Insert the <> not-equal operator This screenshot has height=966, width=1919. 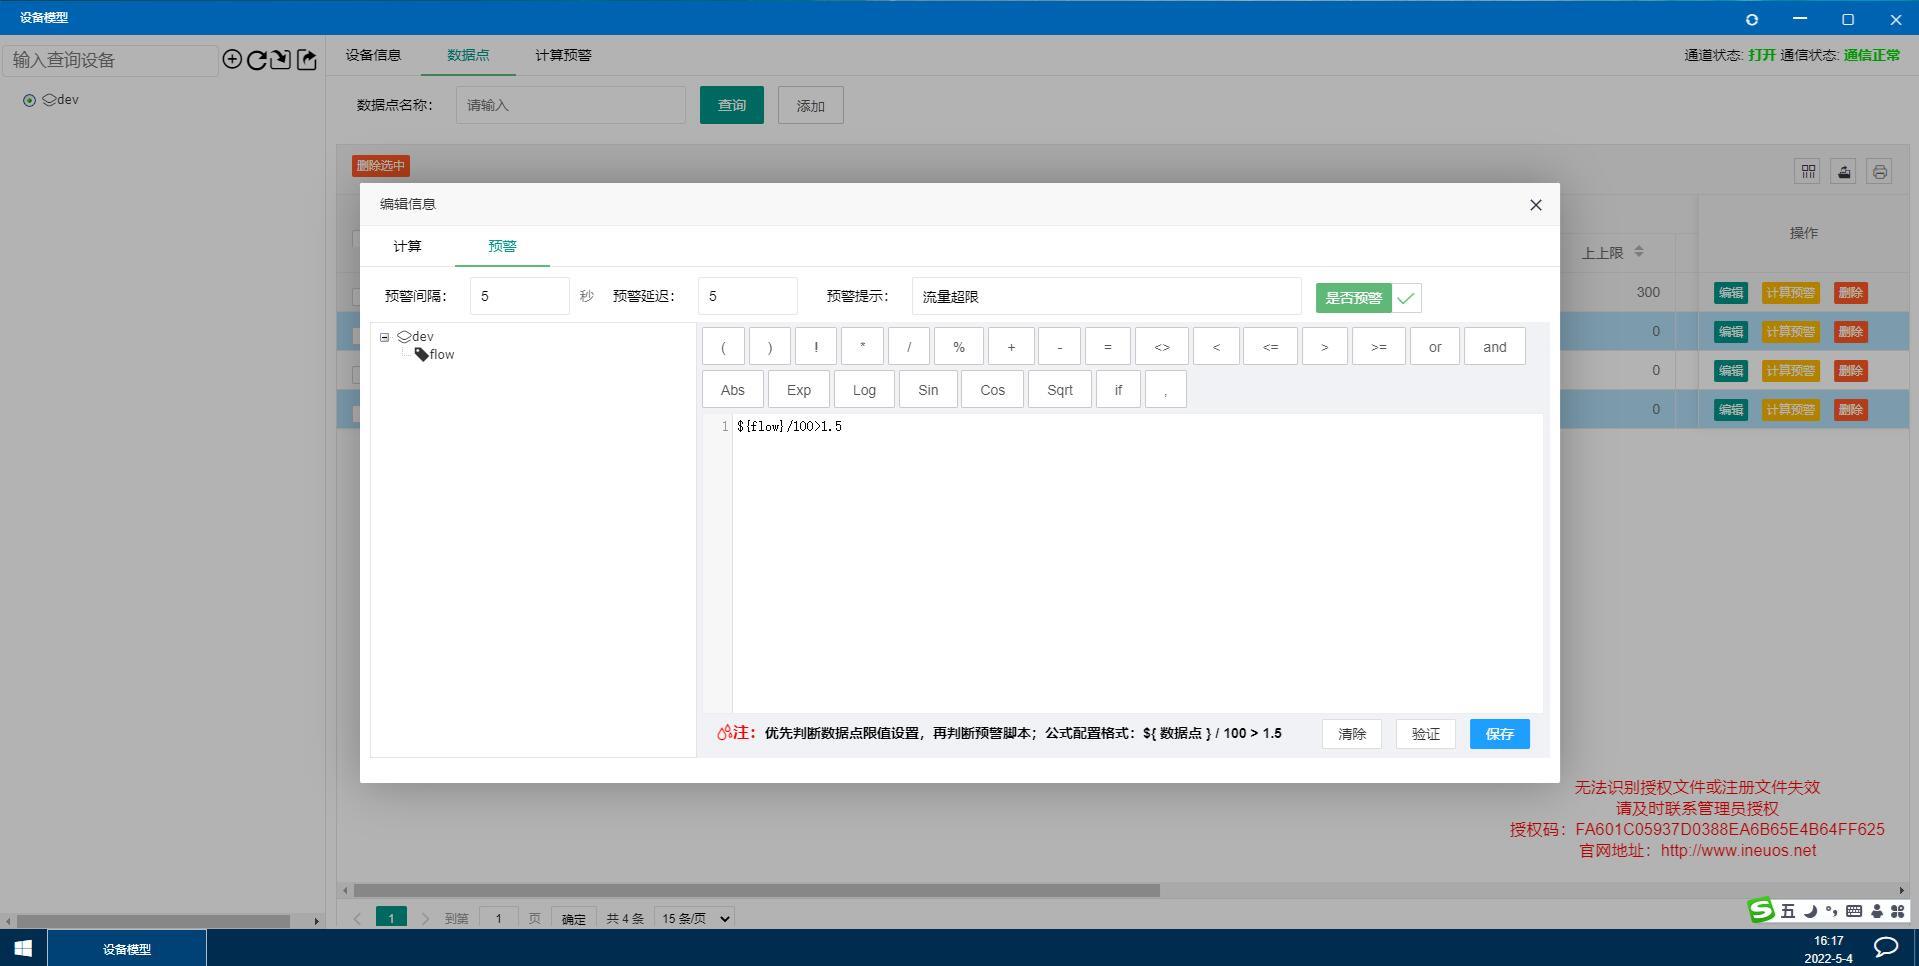point(1161,347)
